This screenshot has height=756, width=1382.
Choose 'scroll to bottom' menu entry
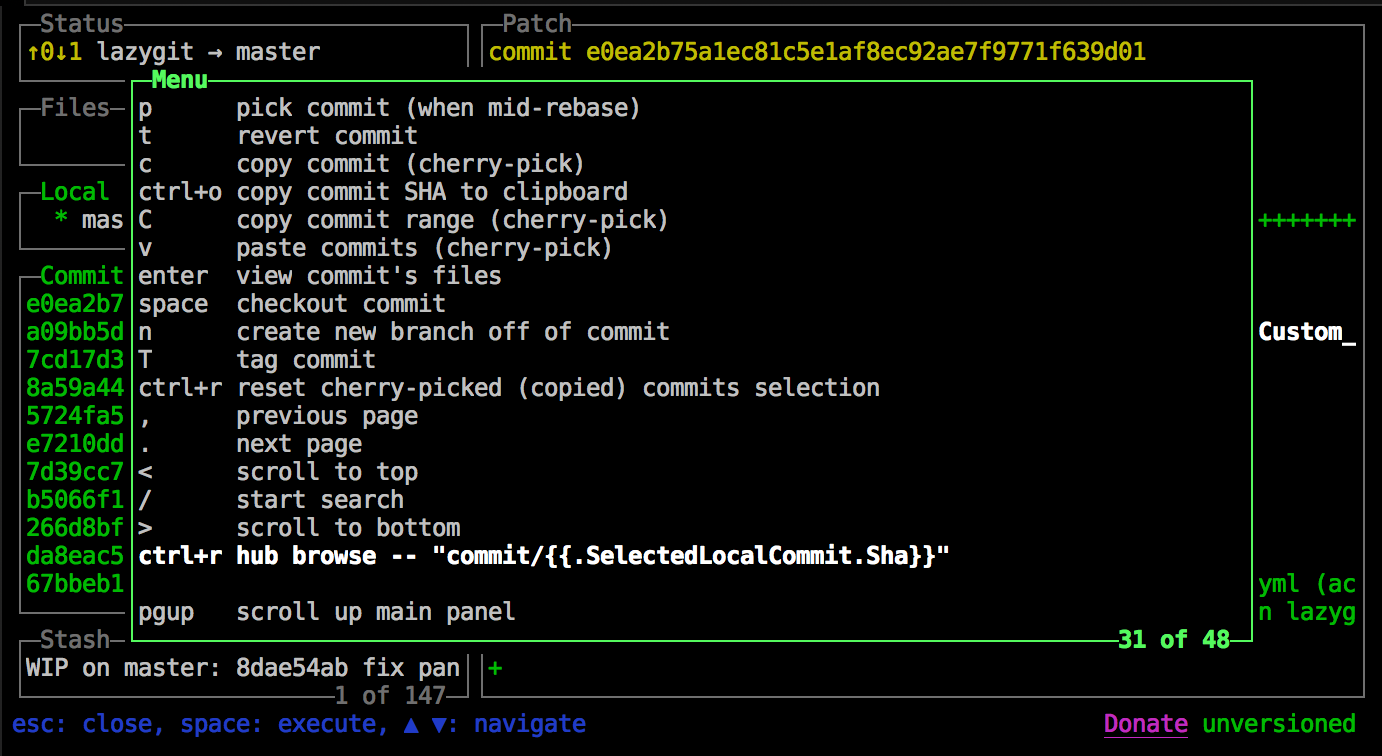[x=692, y=527]
